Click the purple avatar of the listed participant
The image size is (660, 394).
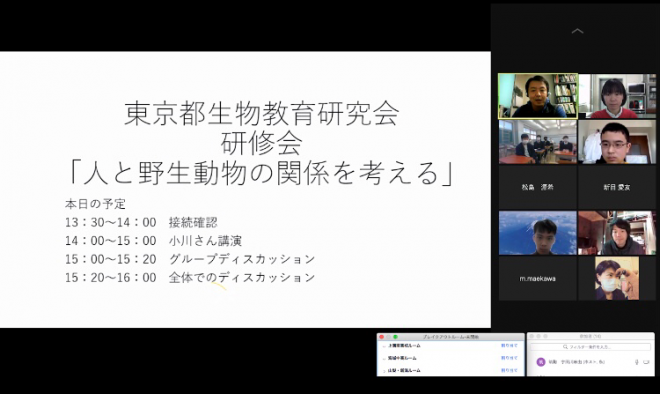(541, 362)
